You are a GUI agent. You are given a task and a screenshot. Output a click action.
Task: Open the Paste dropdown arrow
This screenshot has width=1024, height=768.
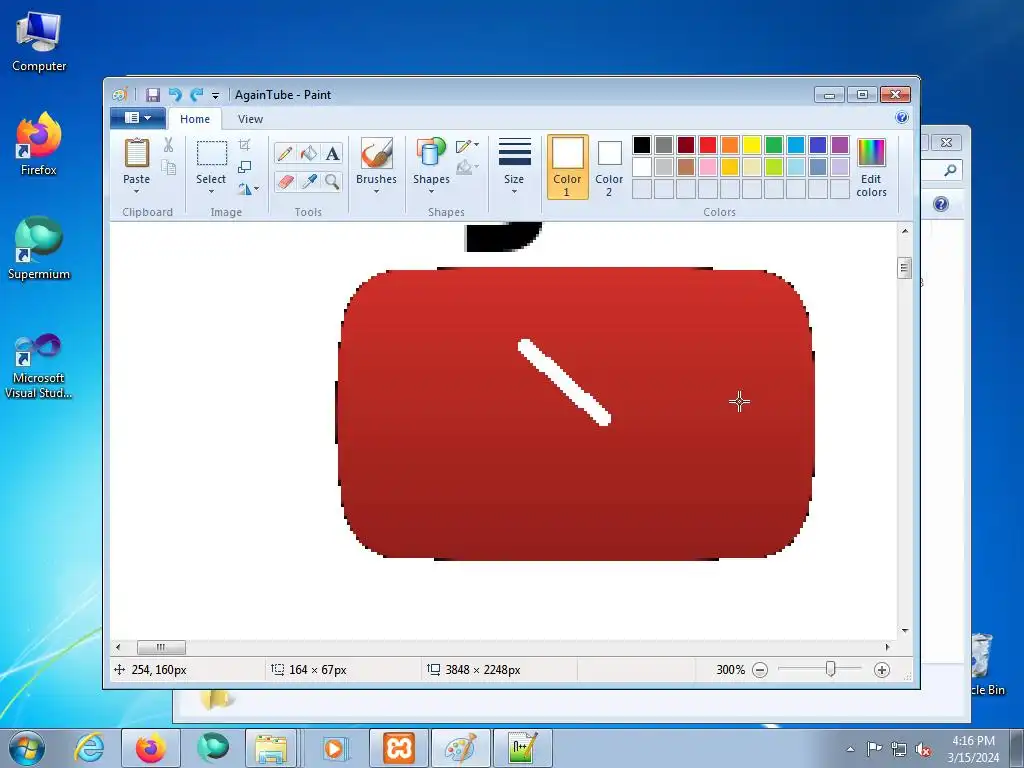point(136,191)
